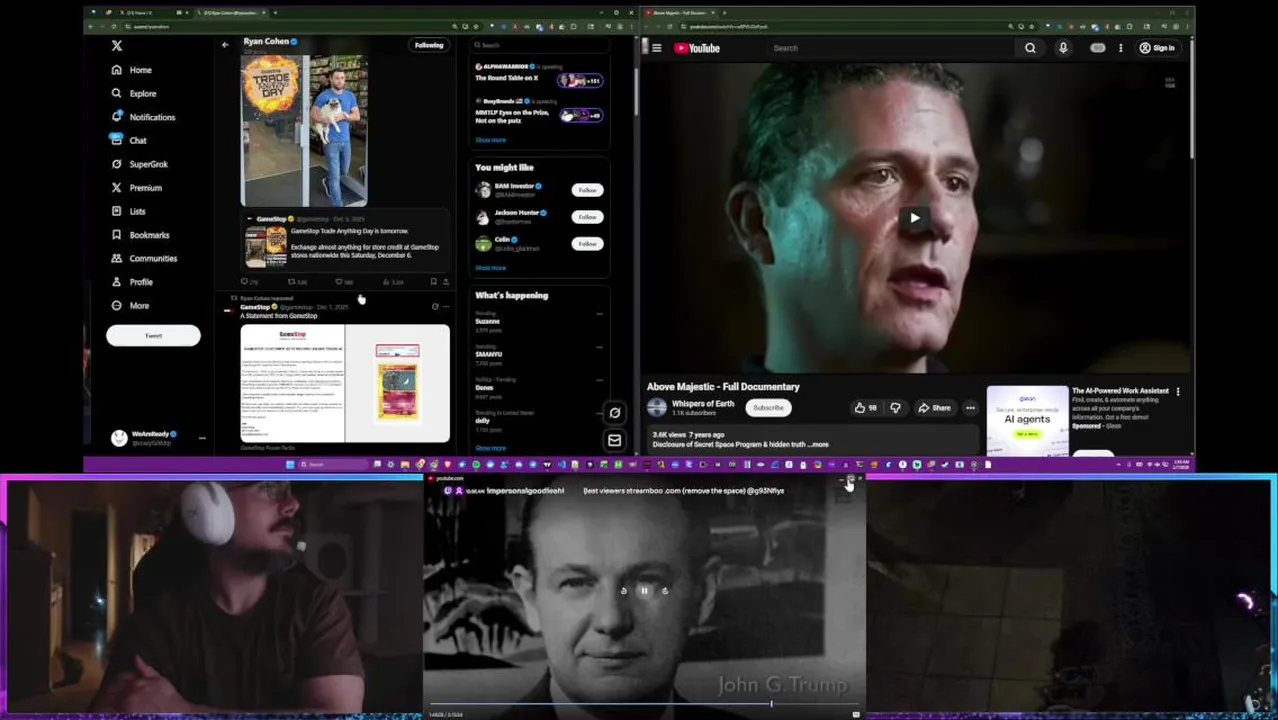Reply to the Trade Anything Day post
Image resolution: width=1278 pixels, height=720 pixels.
250,282
